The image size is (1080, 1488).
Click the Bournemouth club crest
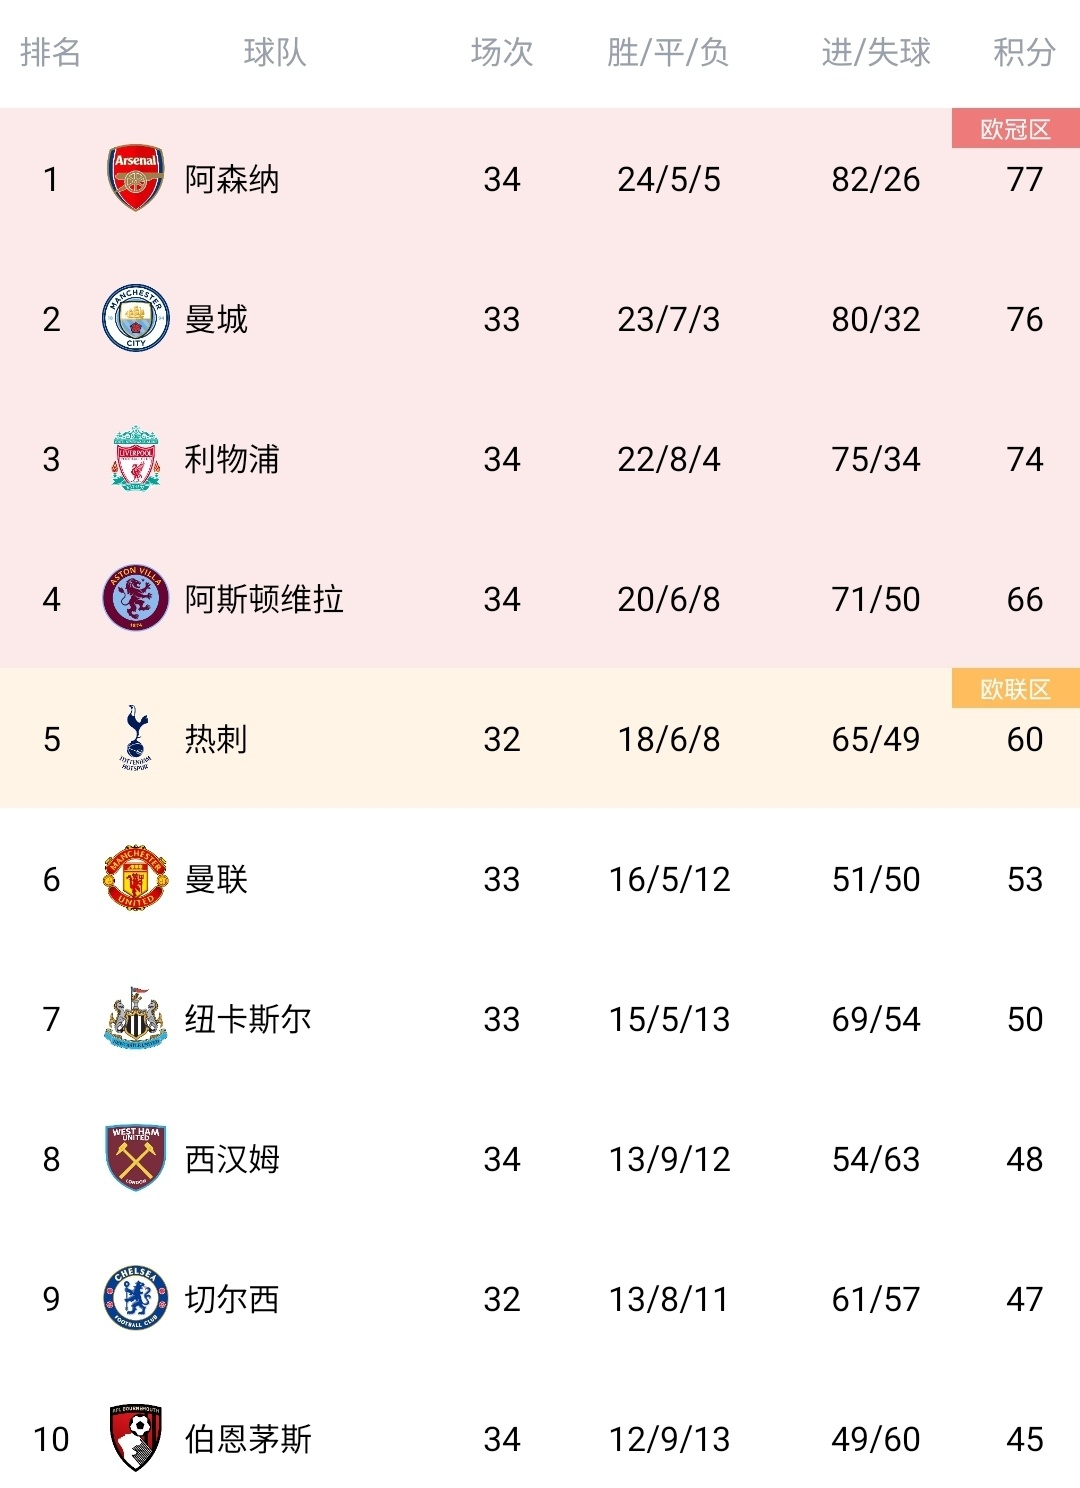(136, 1438)
